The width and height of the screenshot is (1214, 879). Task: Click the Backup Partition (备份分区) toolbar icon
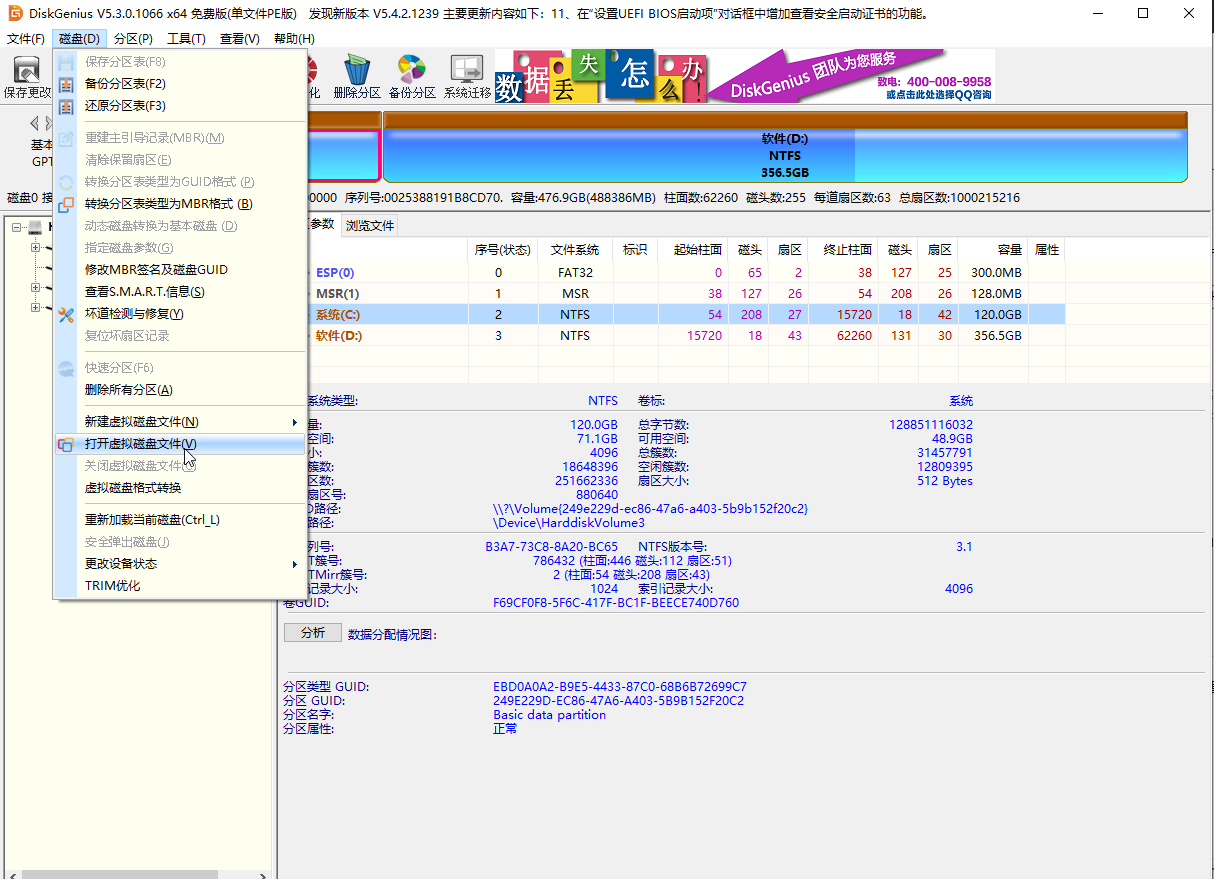[x=412, y=78]
